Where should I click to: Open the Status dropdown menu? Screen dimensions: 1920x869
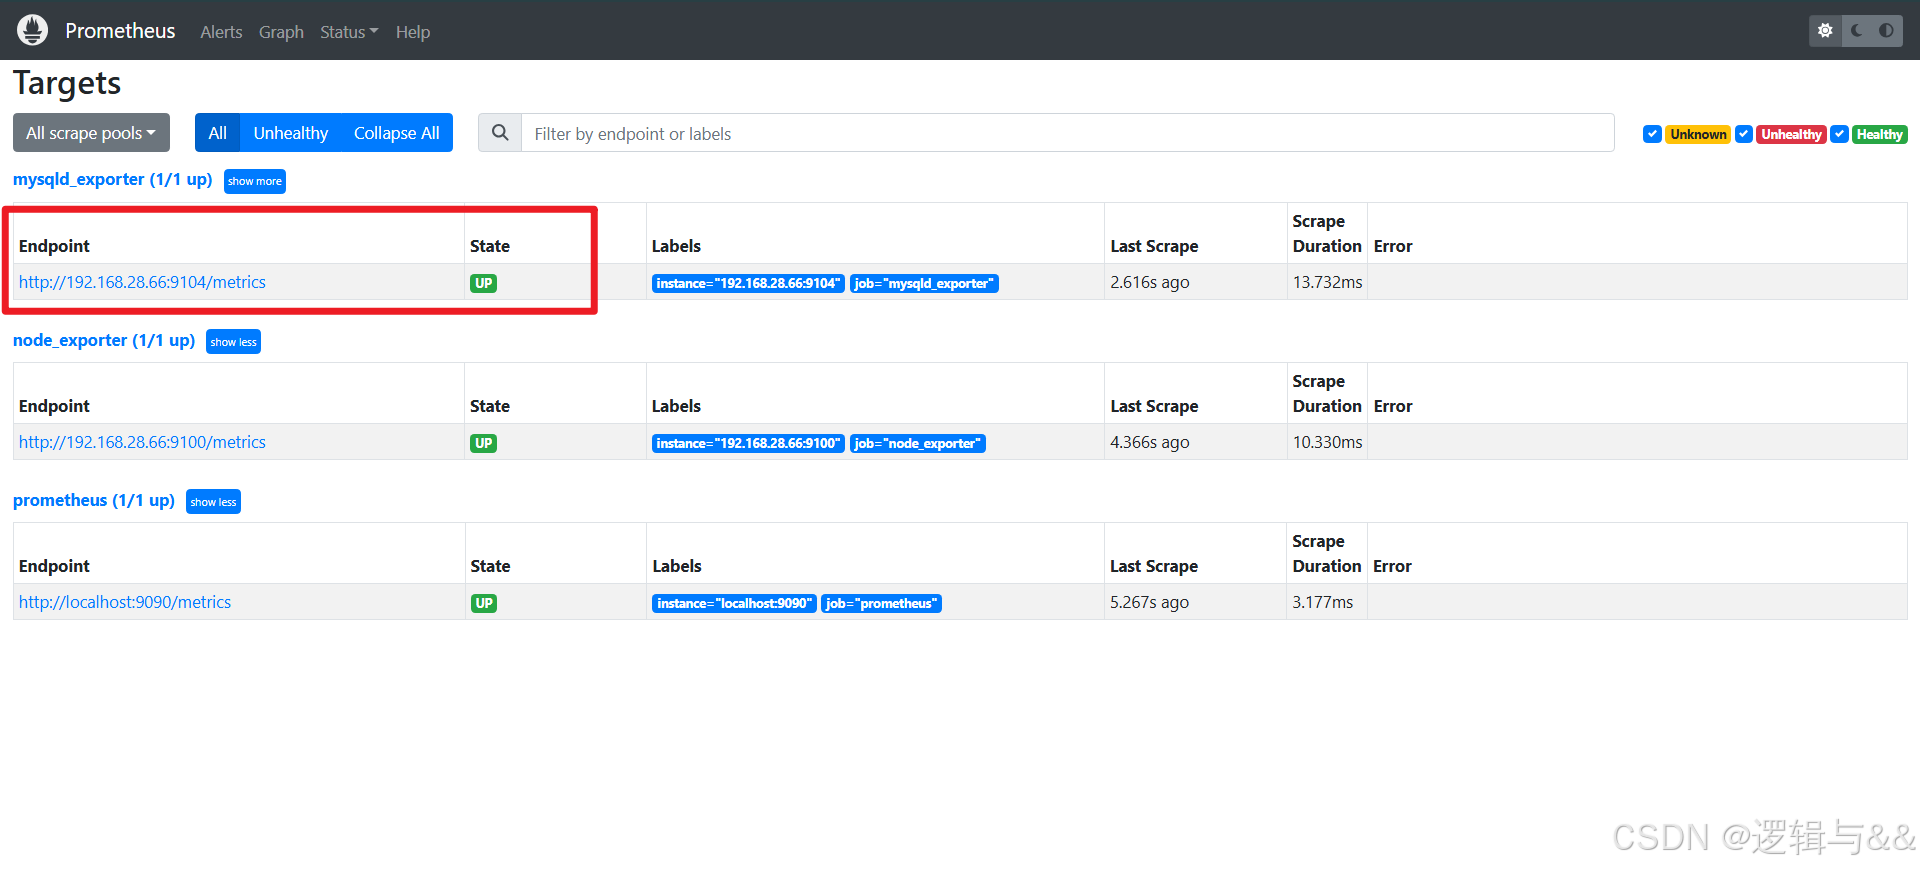click(x=349, y=32)
